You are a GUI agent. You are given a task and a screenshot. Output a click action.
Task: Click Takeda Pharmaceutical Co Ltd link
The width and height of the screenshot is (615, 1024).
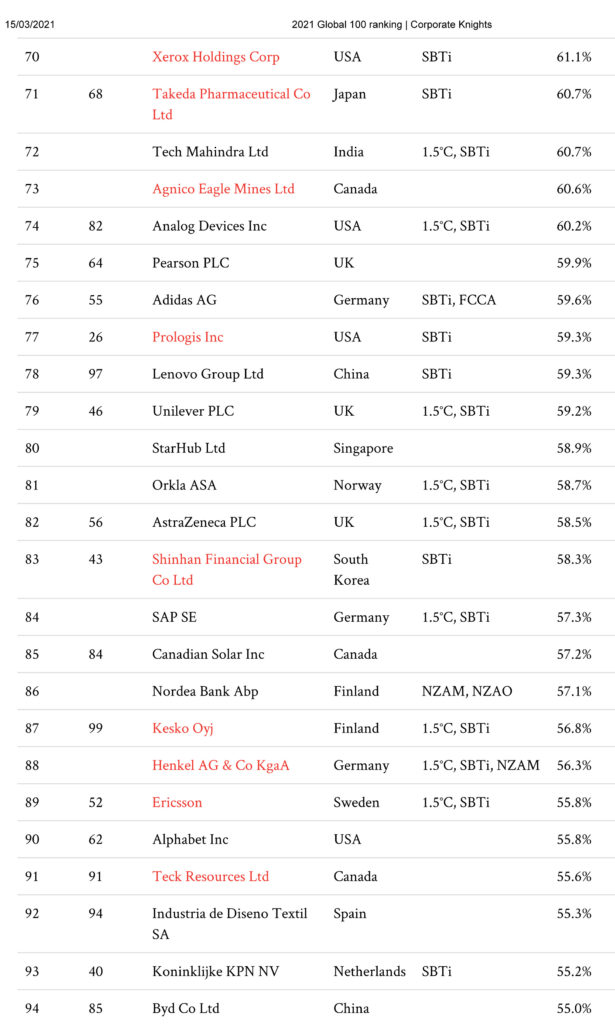tap(231, 104)
